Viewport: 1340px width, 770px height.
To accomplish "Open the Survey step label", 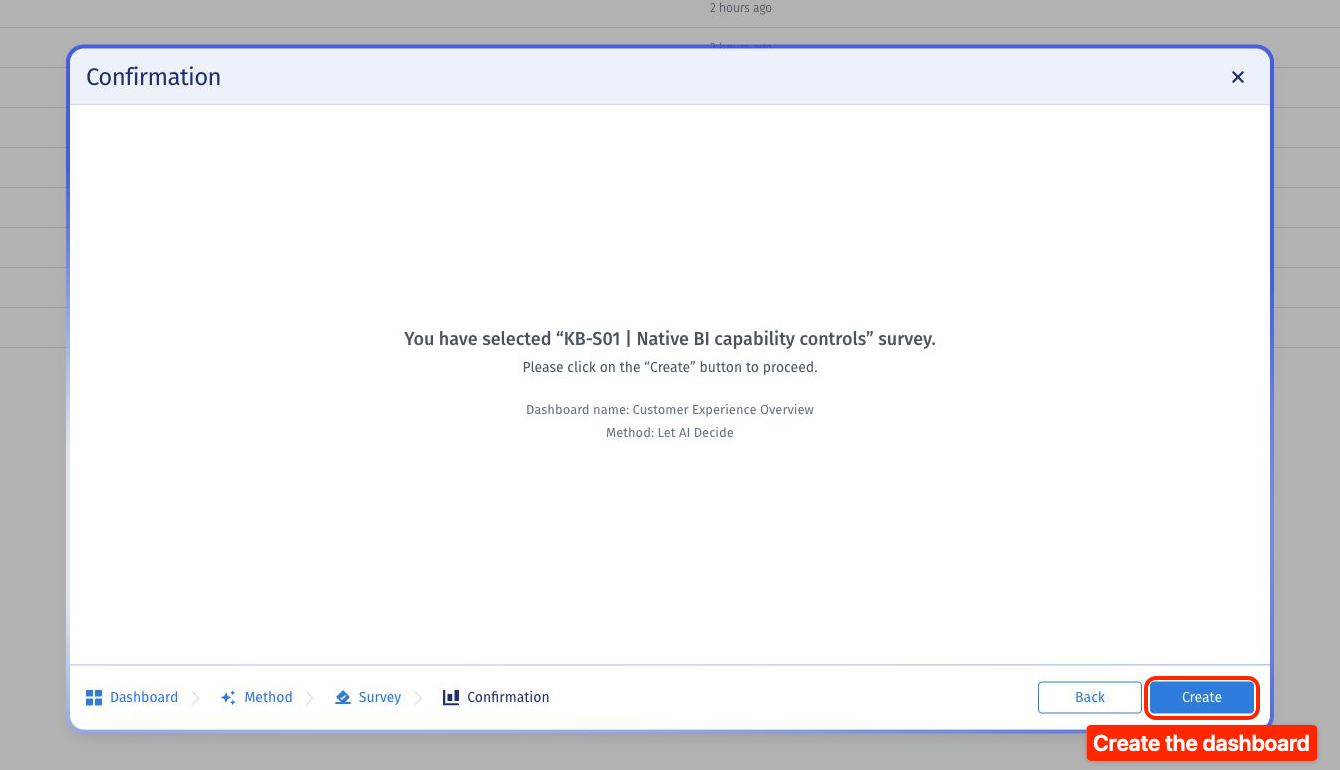I will coord(380,697).
